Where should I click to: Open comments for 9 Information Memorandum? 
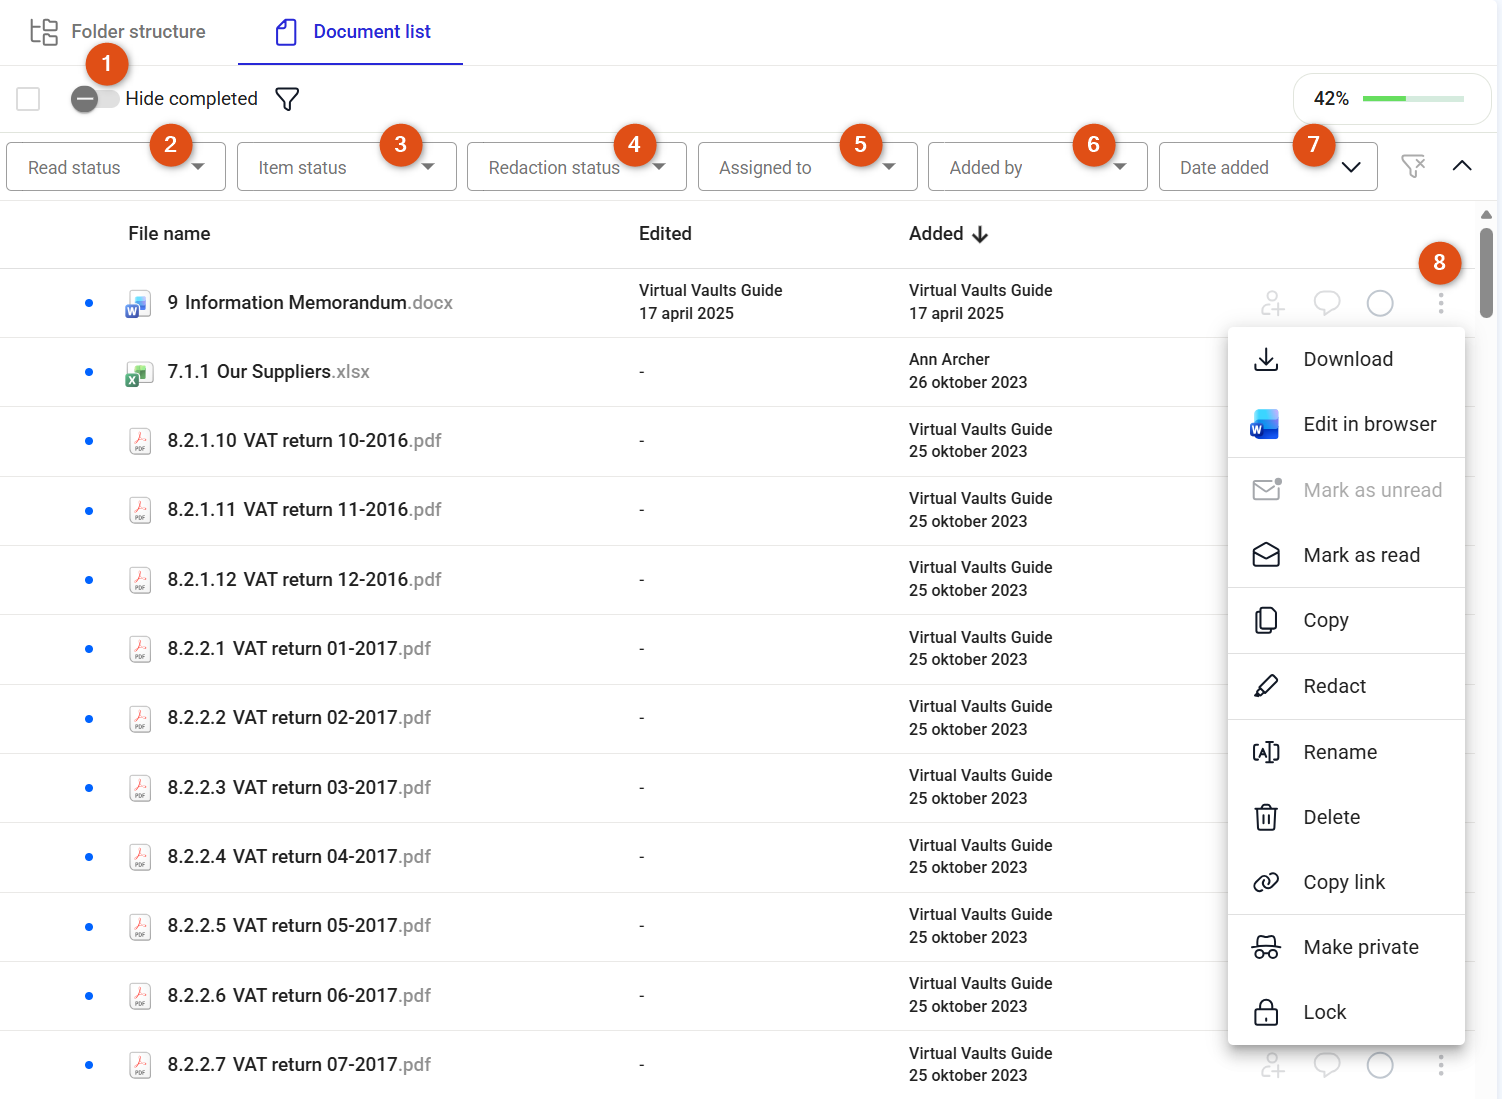click(1326, 303)
